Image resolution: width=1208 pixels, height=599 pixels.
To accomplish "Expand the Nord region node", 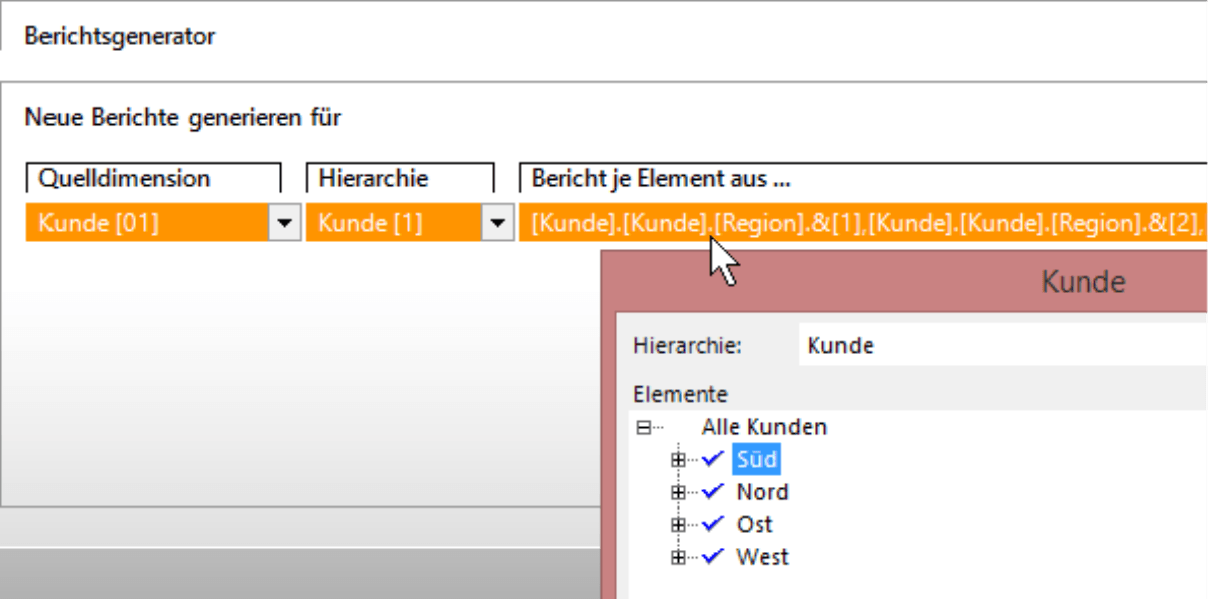I will click(678, 492).
